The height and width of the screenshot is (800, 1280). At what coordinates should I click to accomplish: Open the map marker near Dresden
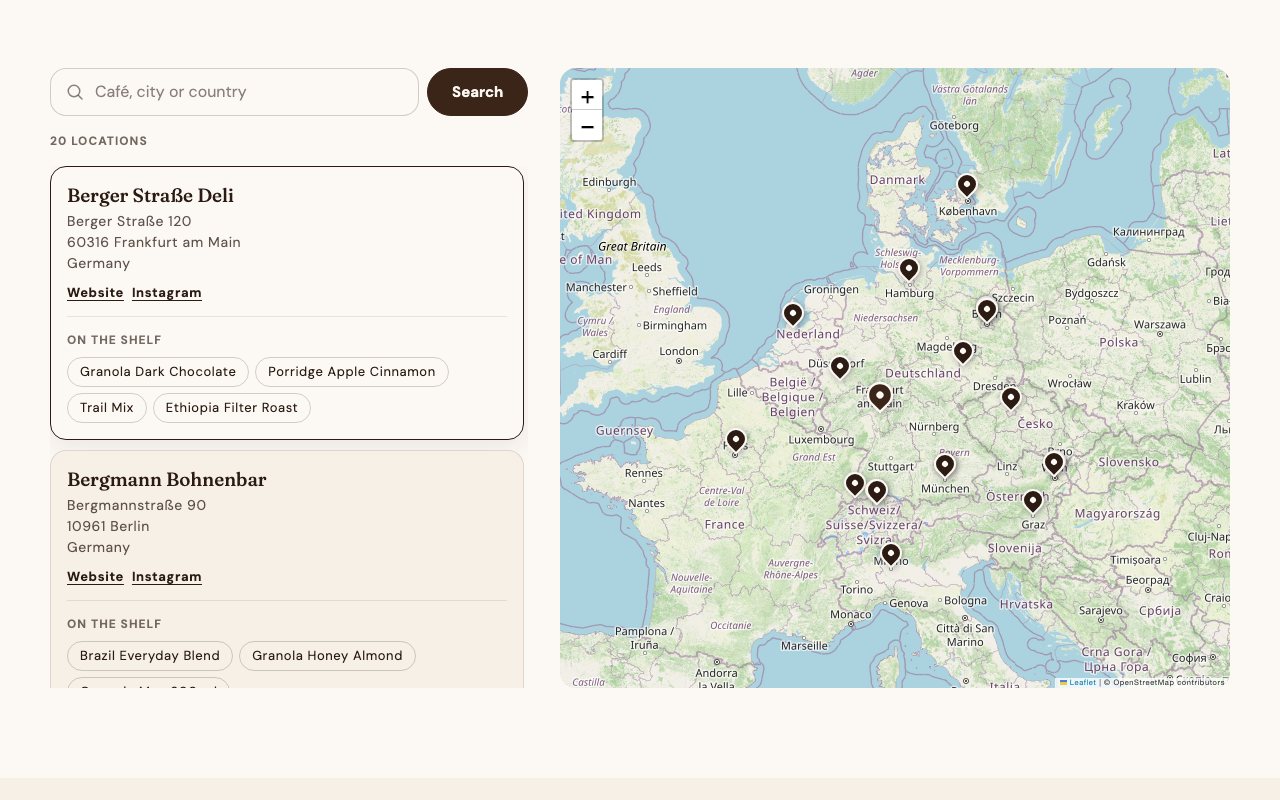pos(1011,399)
